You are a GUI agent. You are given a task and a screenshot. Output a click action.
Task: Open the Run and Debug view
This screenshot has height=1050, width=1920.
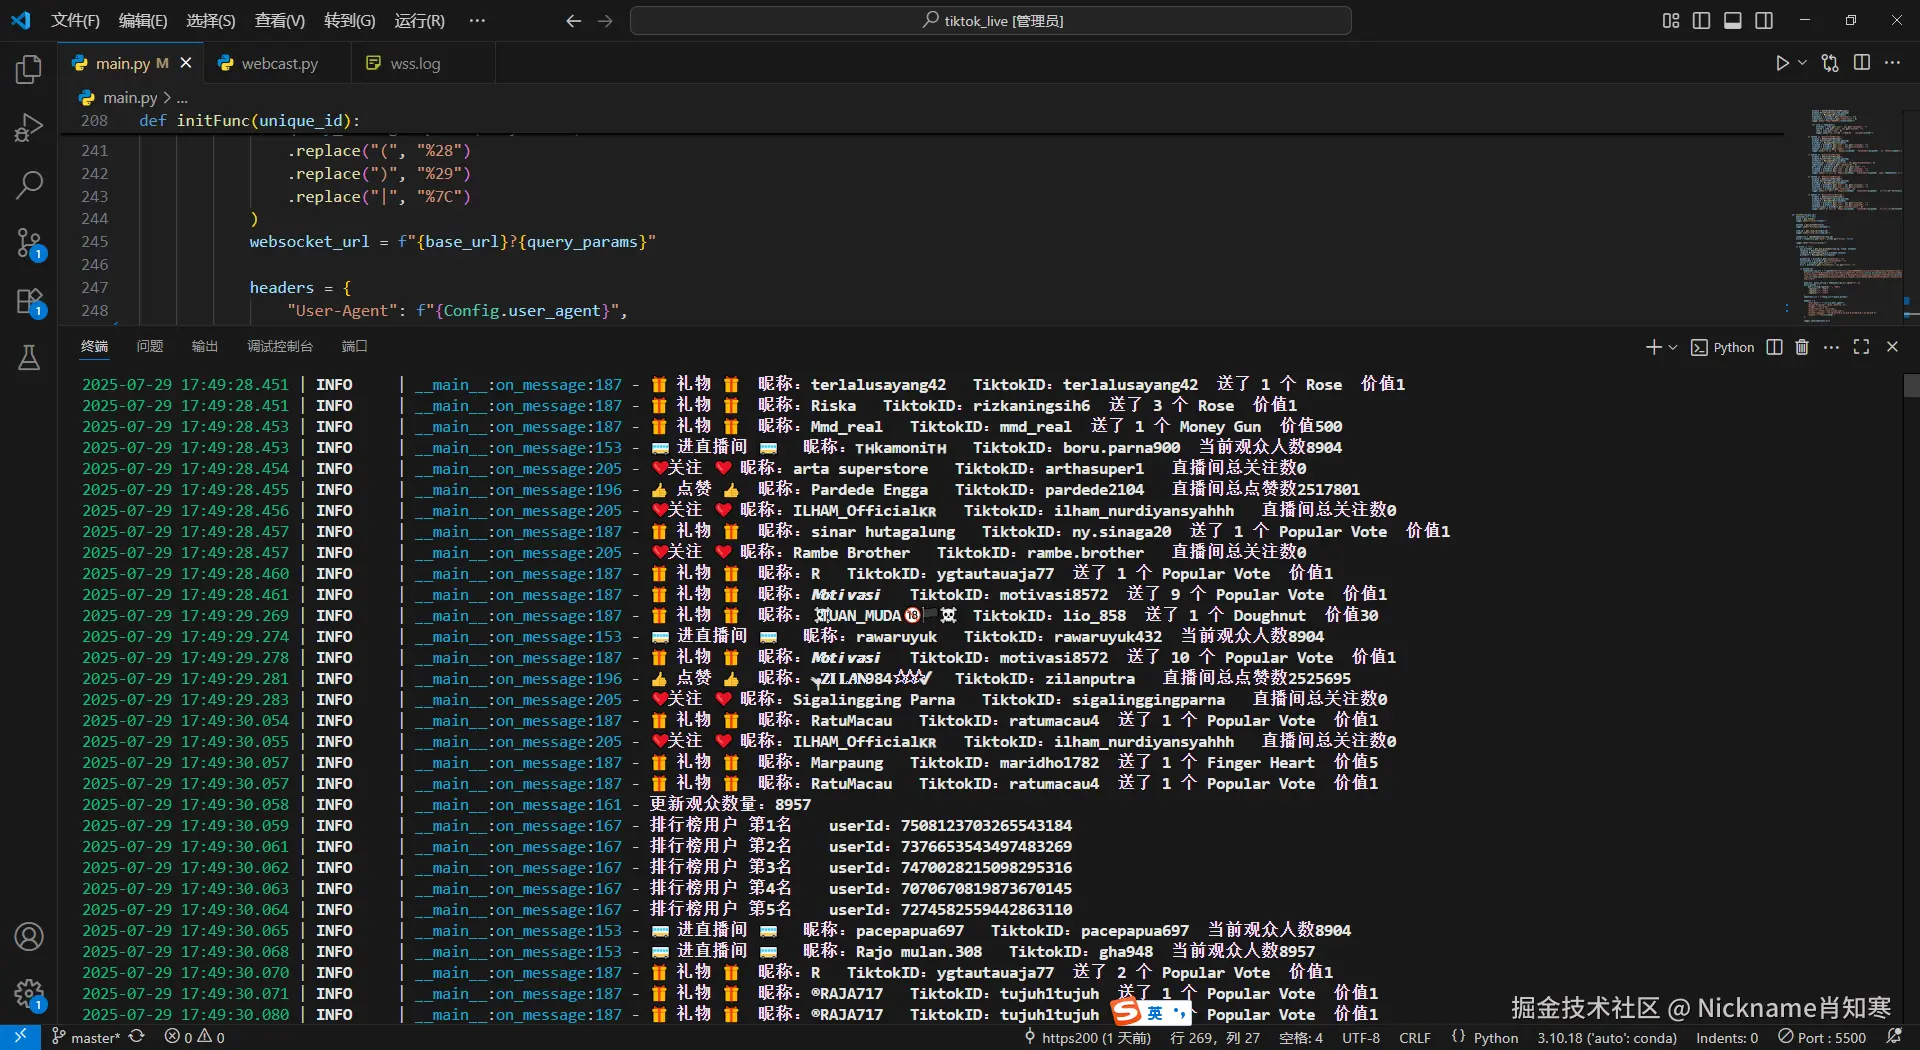point(29,127)
